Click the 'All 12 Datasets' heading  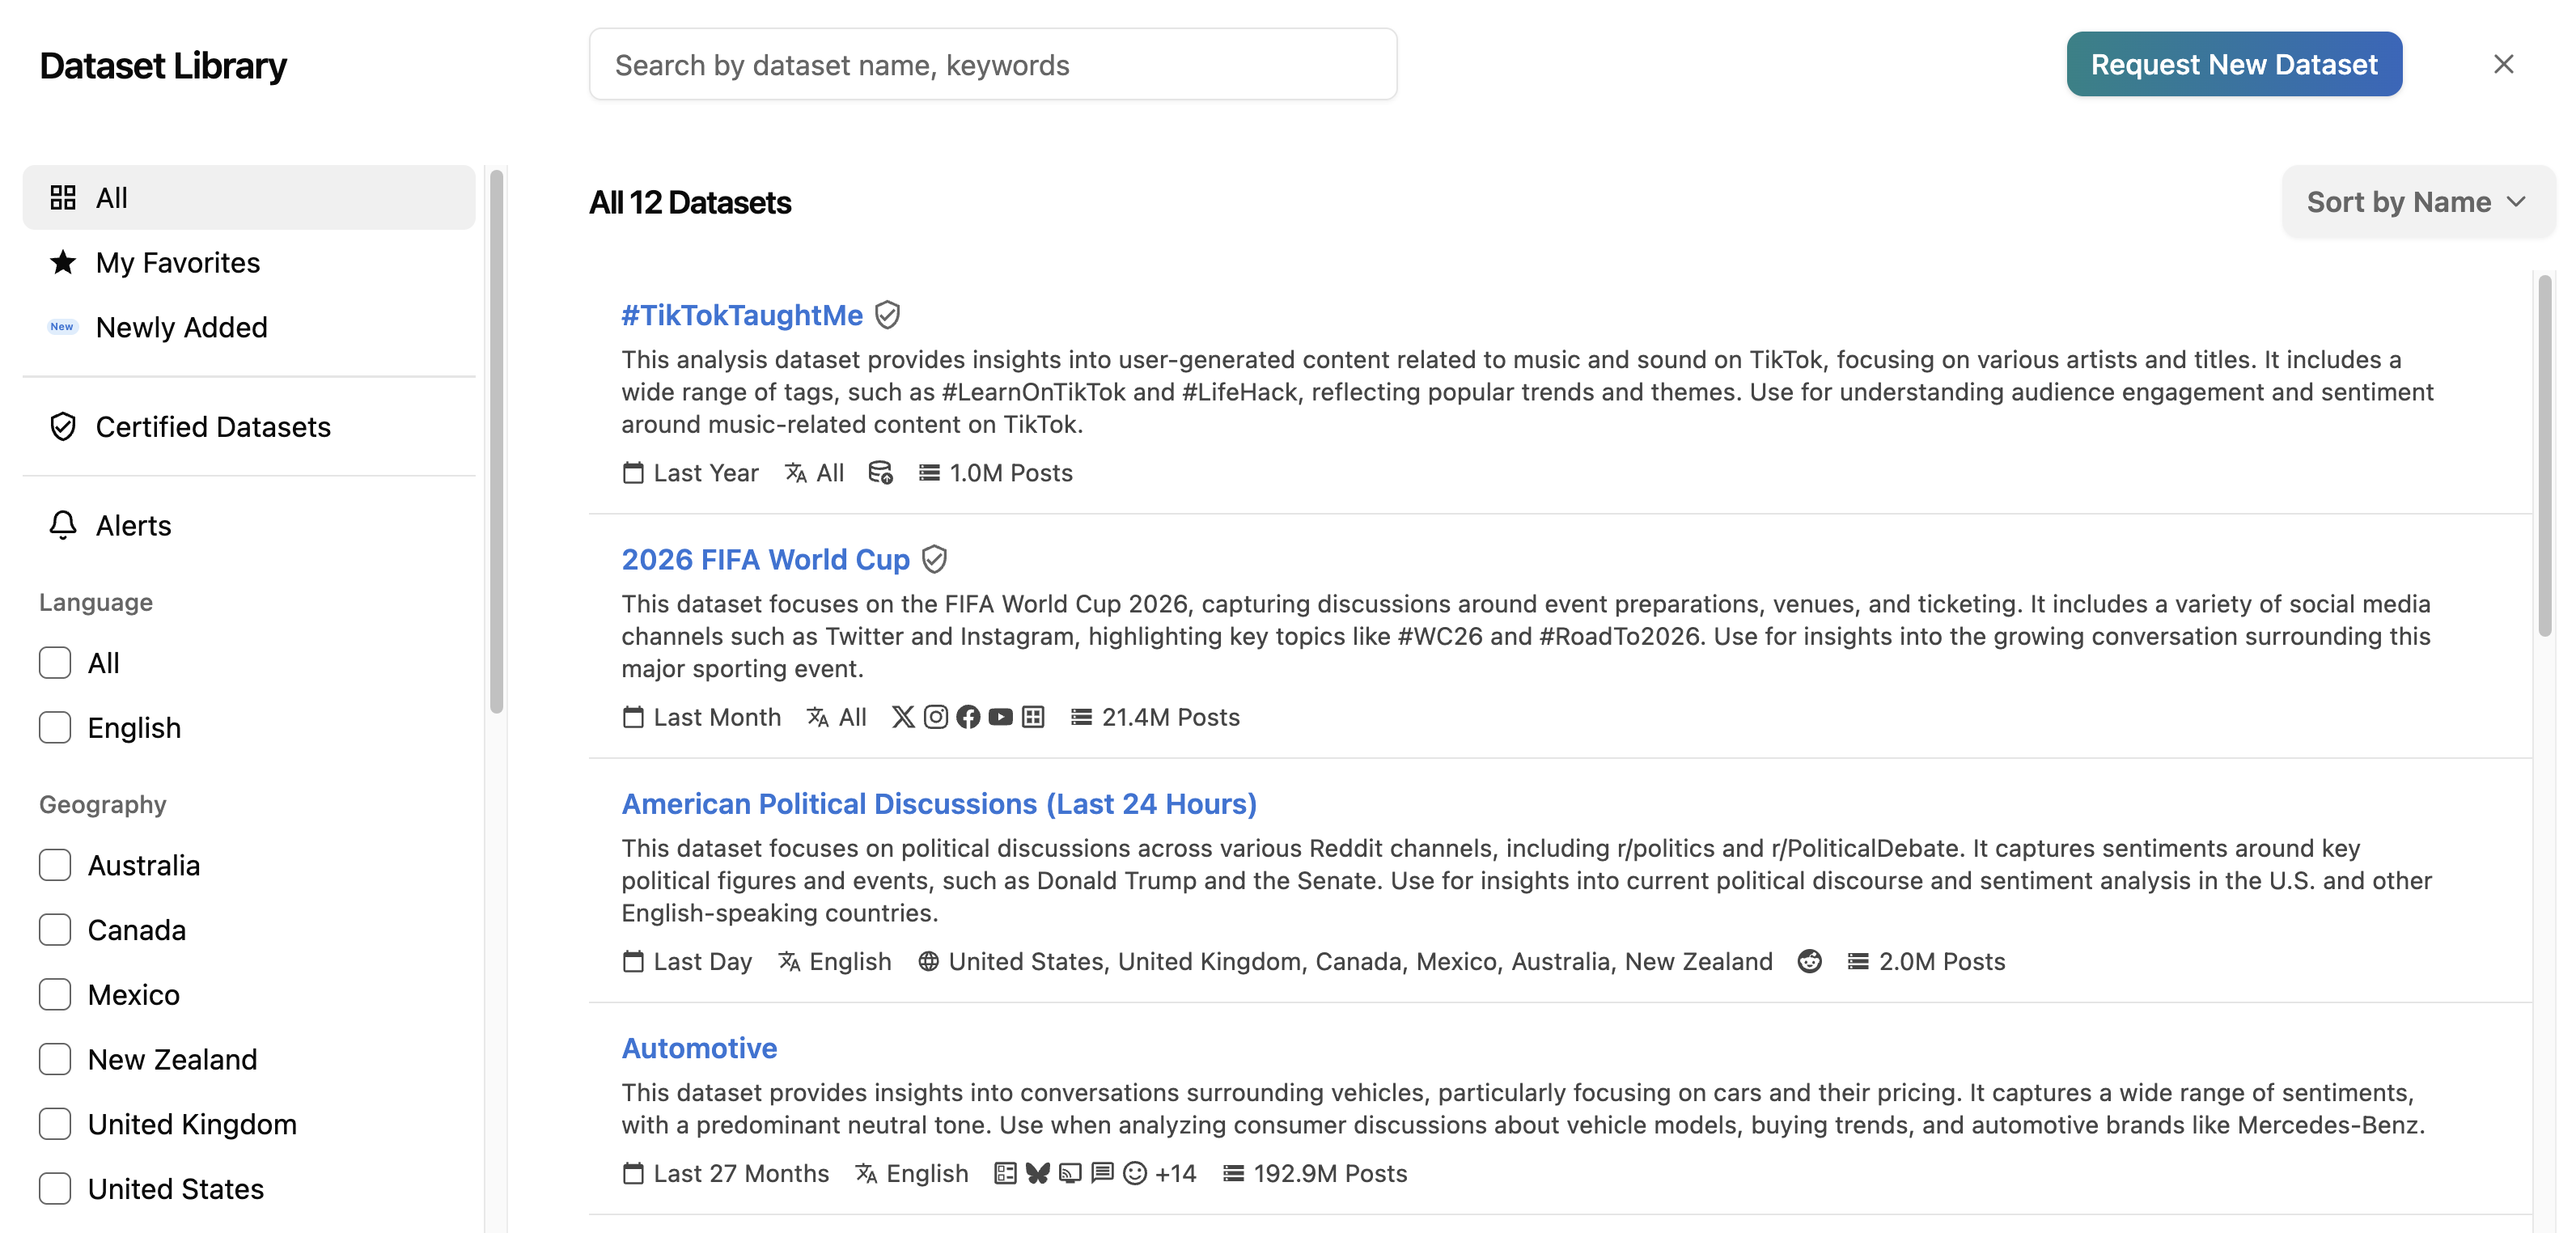click(x=690, y=202)
